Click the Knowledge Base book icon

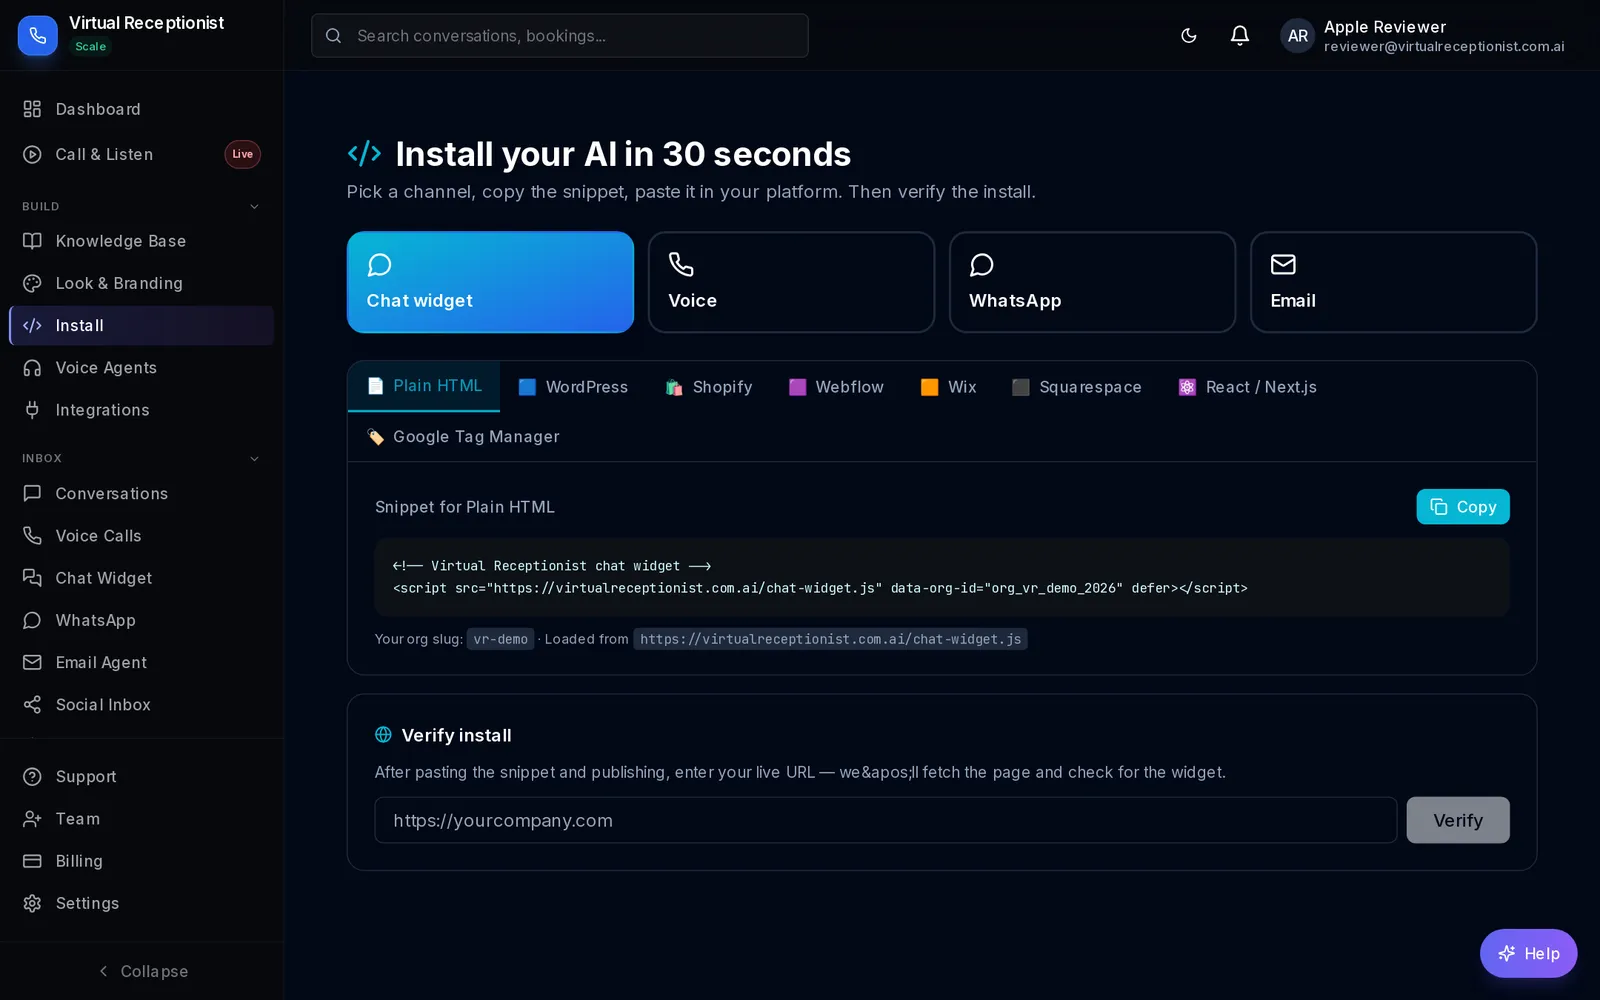(x=32, y=241)
